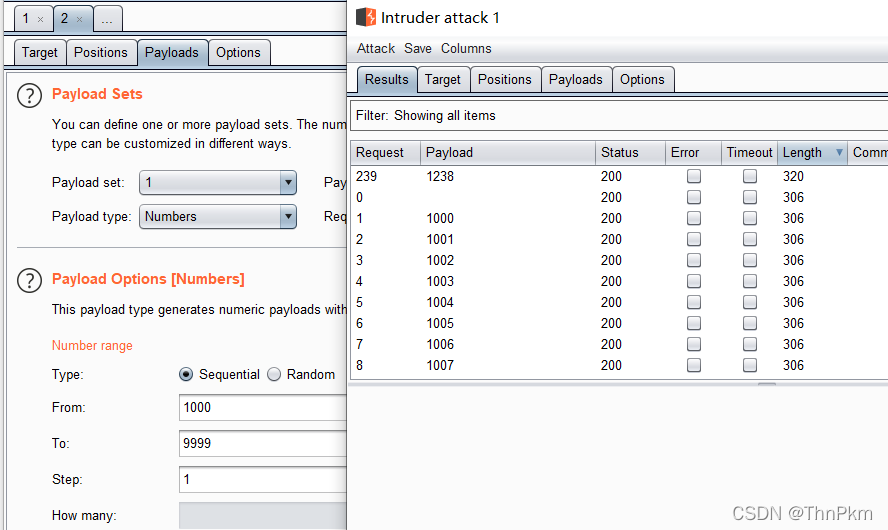Open the Payload type Numbers dropdown
This screenshot has width=888, height=530.
click(x=218, y=216)
